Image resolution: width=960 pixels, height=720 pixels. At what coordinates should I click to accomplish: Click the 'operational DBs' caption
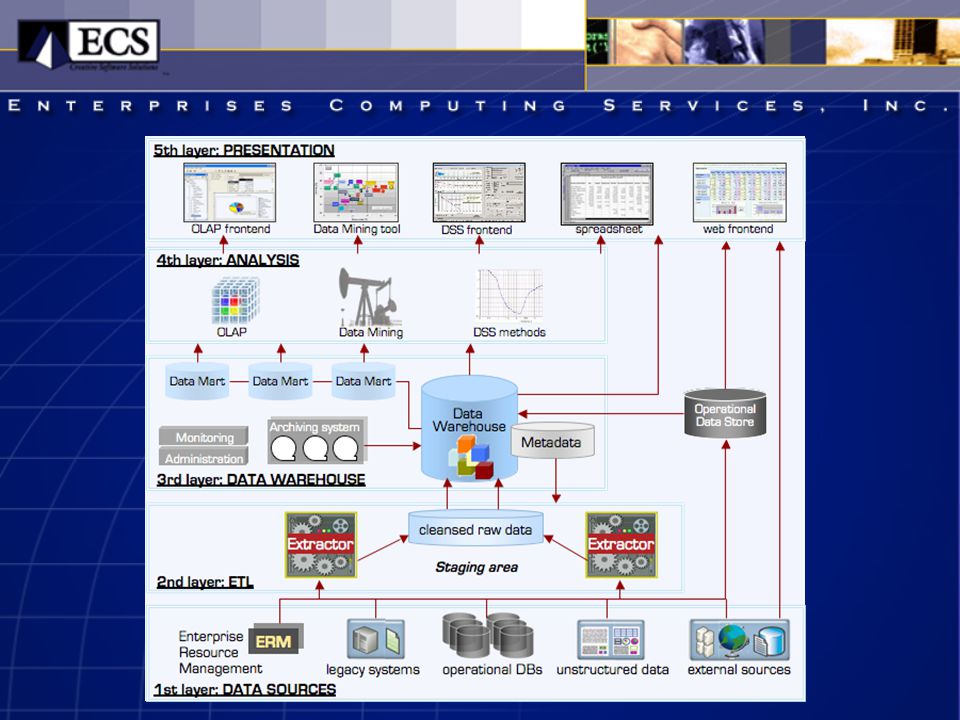click(x=492, y=670)
